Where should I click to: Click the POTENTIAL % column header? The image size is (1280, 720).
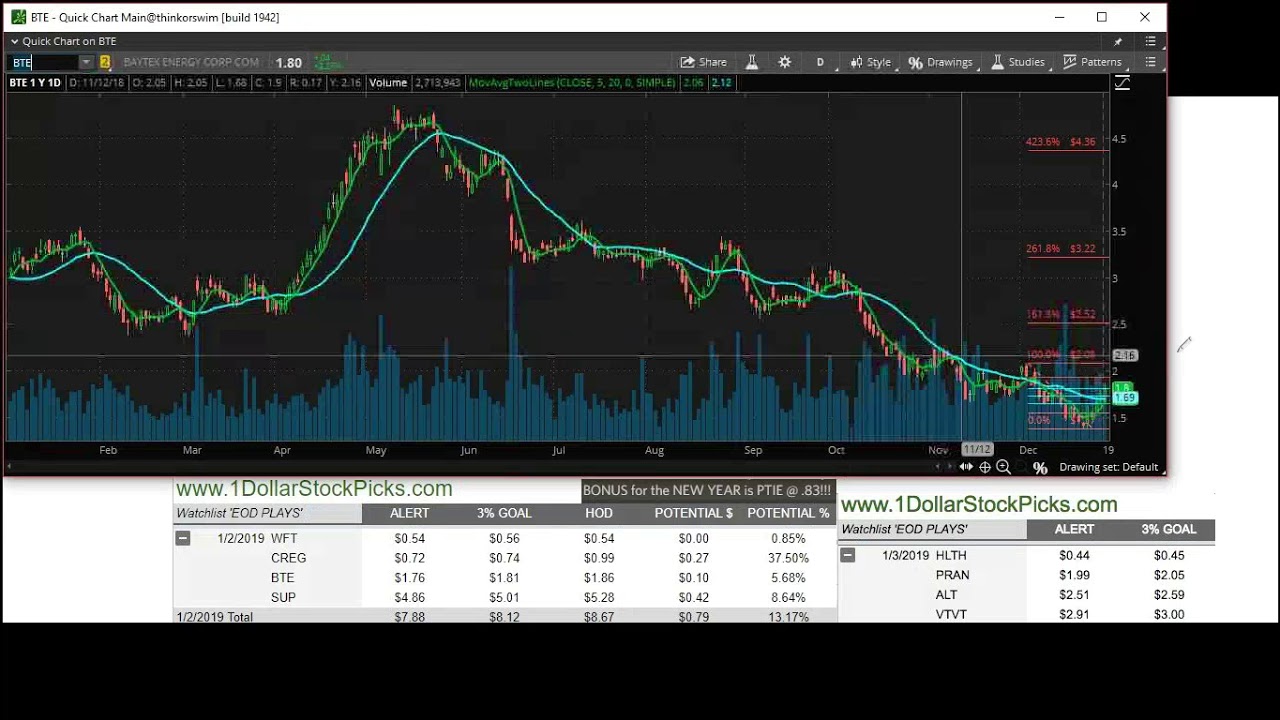pos(788,513)
